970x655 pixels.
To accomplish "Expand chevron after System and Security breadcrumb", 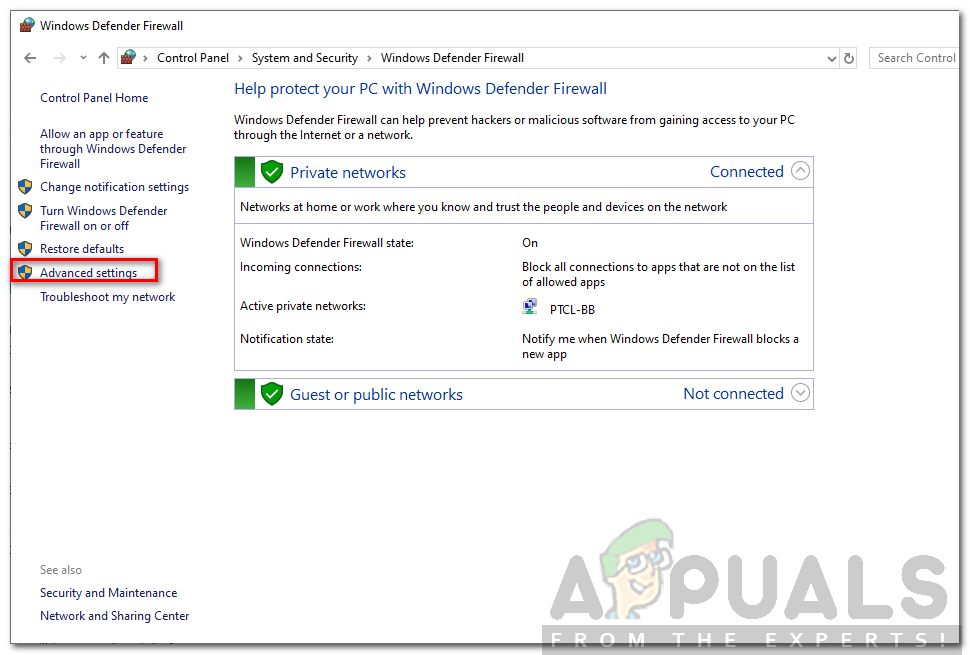I will [369, 58].
